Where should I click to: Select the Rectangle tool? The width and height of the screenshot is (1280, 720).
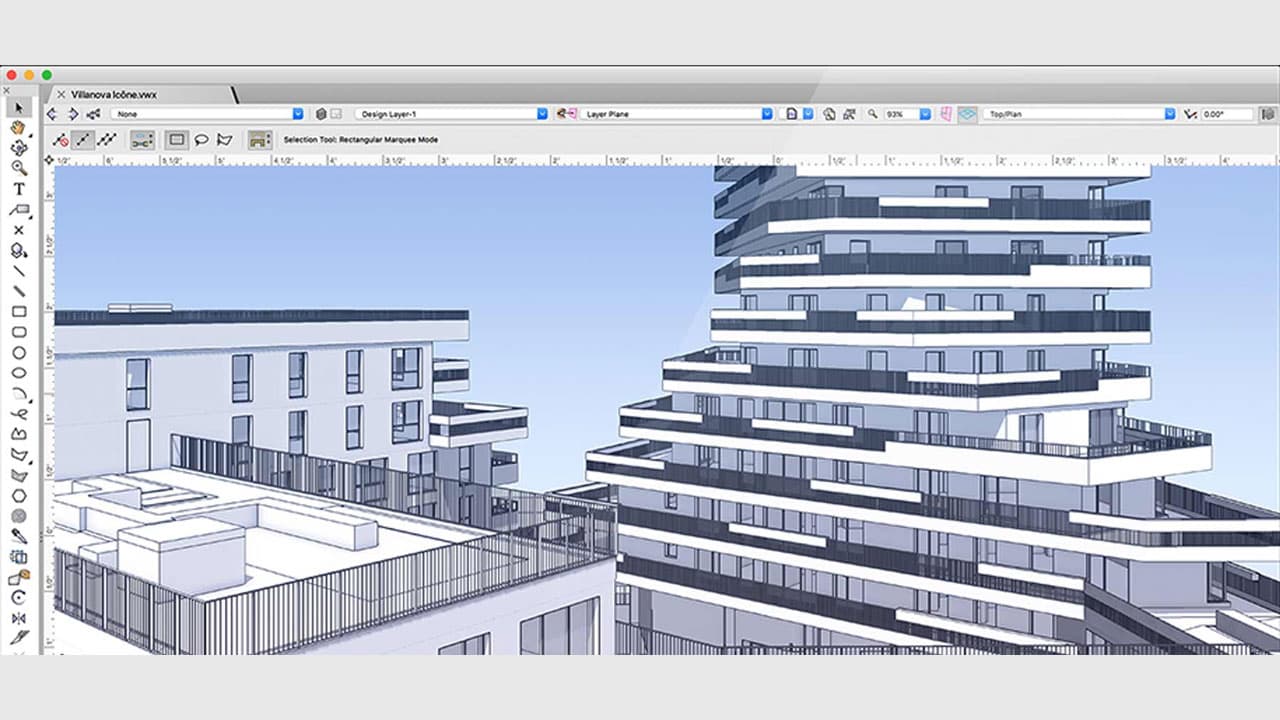(x=17, y=311)
